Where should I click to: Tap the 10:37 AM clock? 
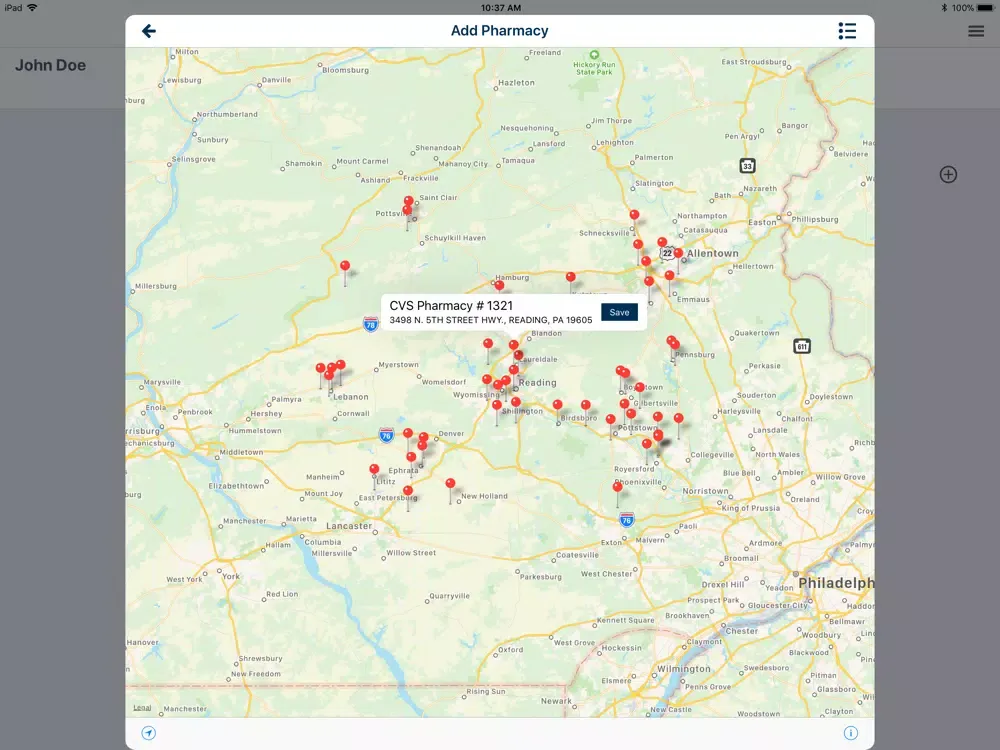click(x=501, y=8)
